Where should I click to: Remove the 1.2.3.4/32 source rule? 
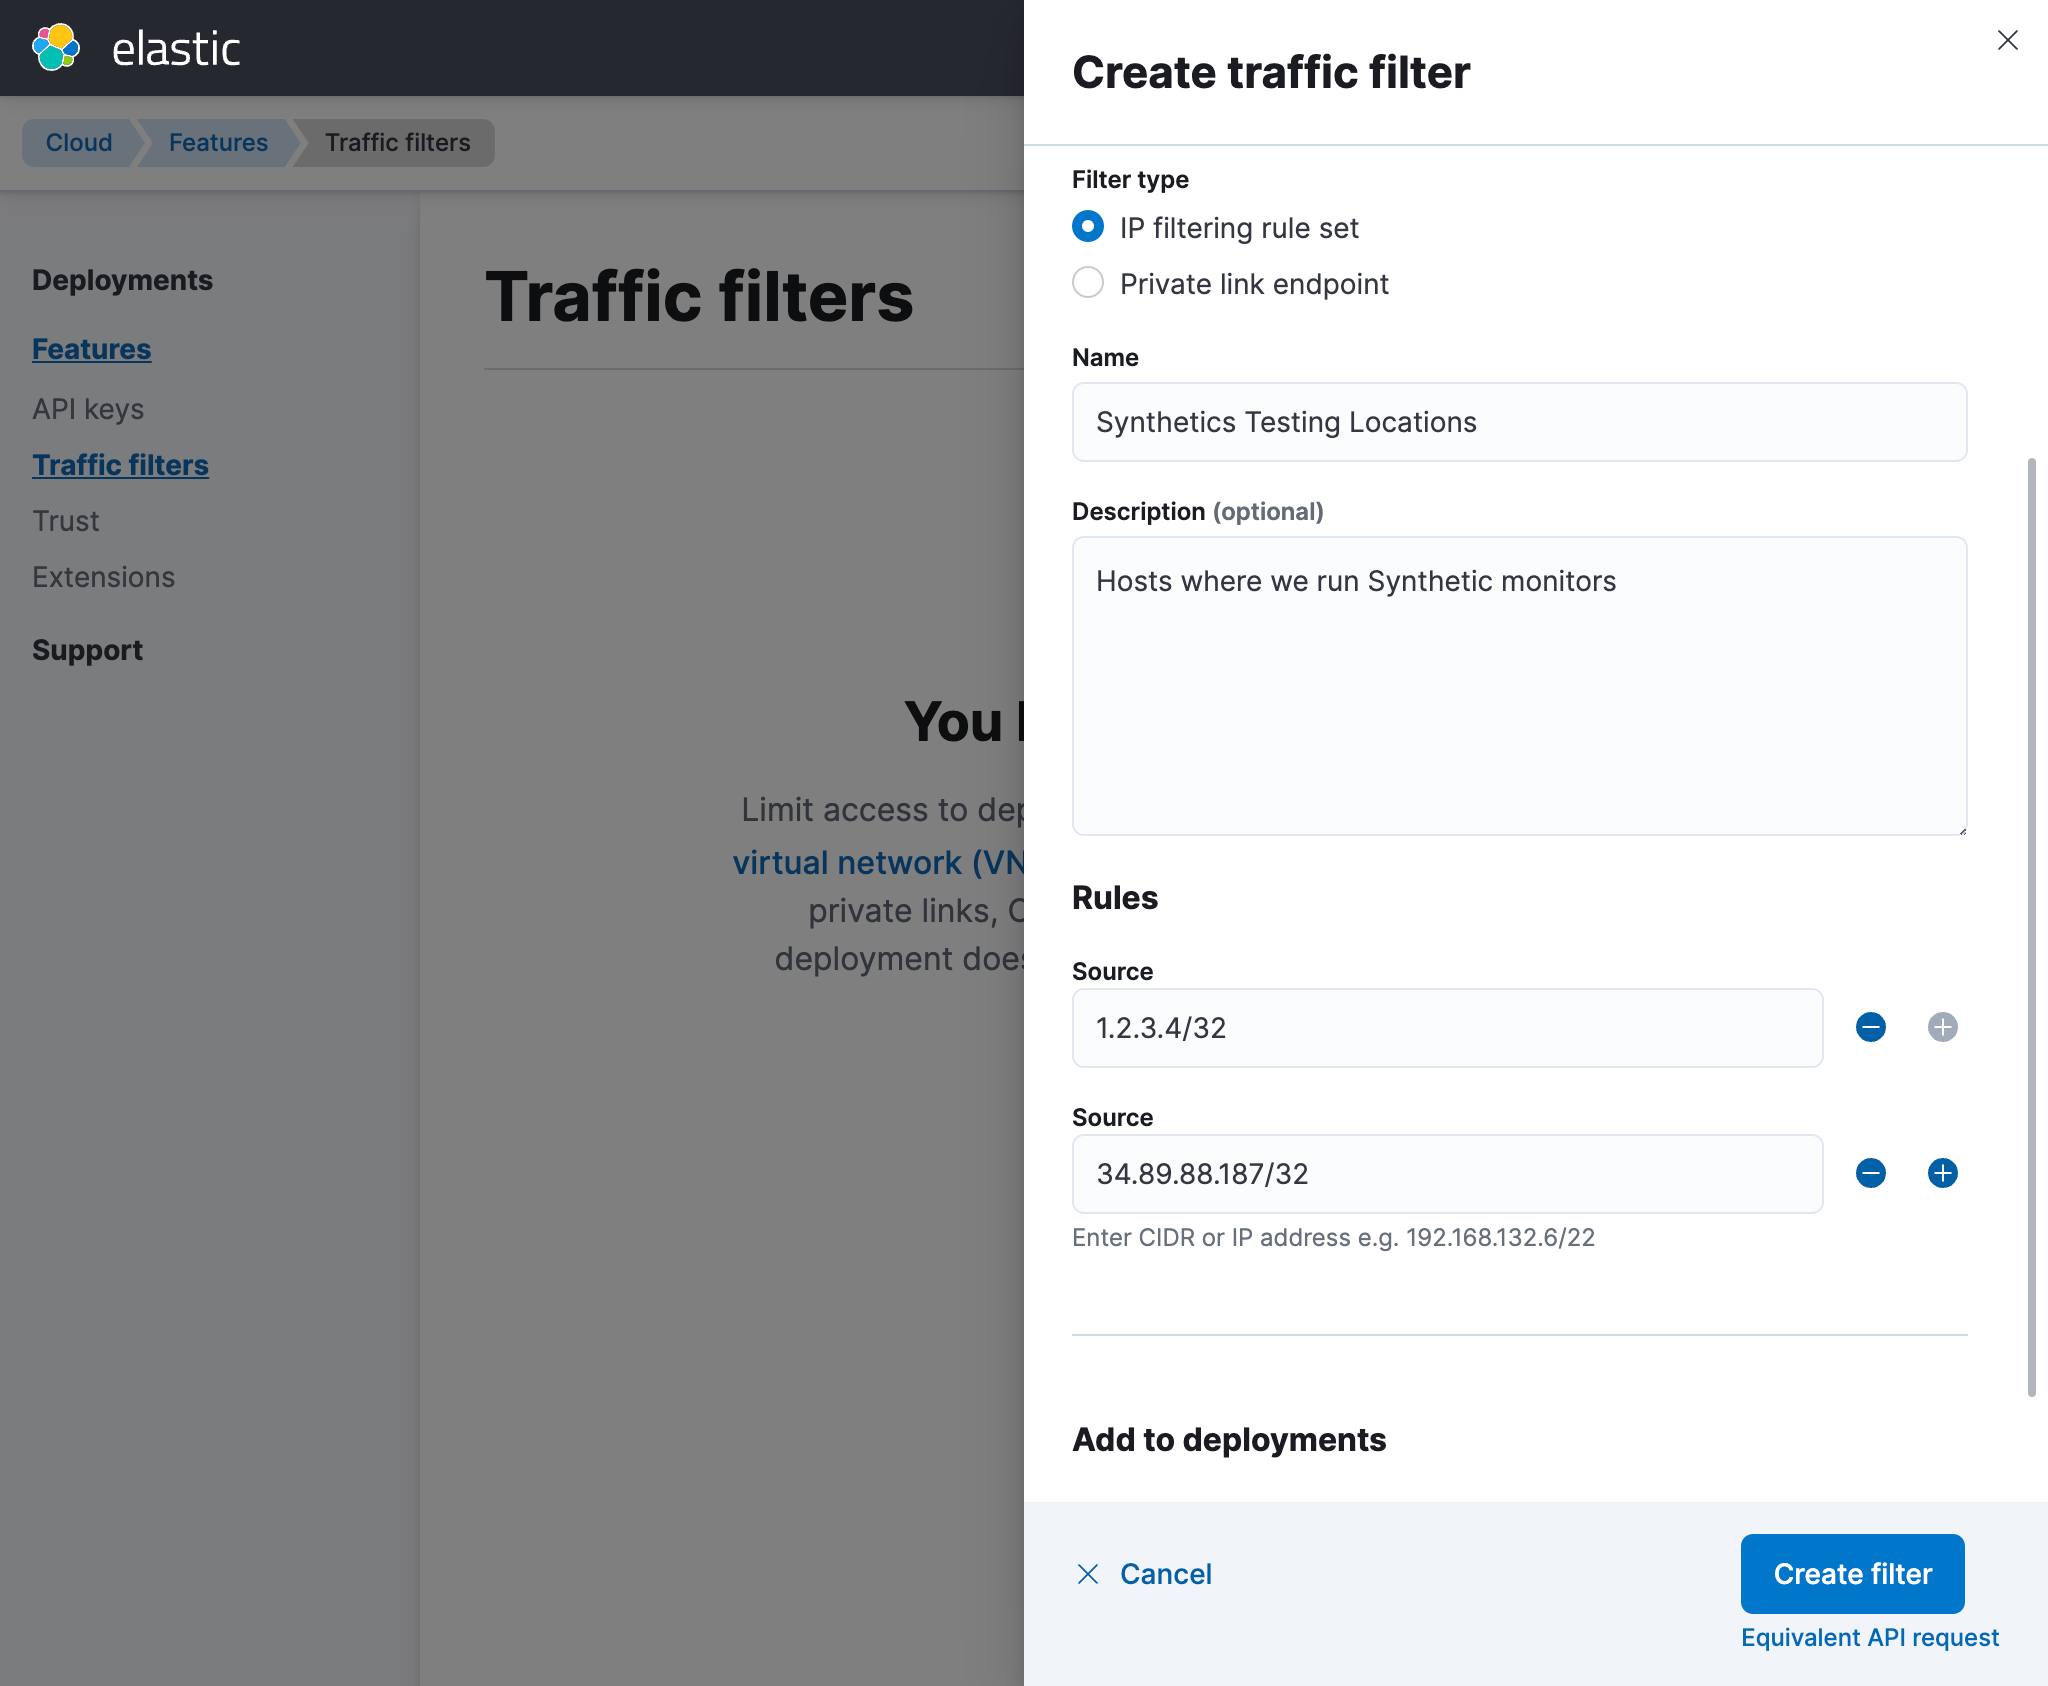click(1870, 1027)
